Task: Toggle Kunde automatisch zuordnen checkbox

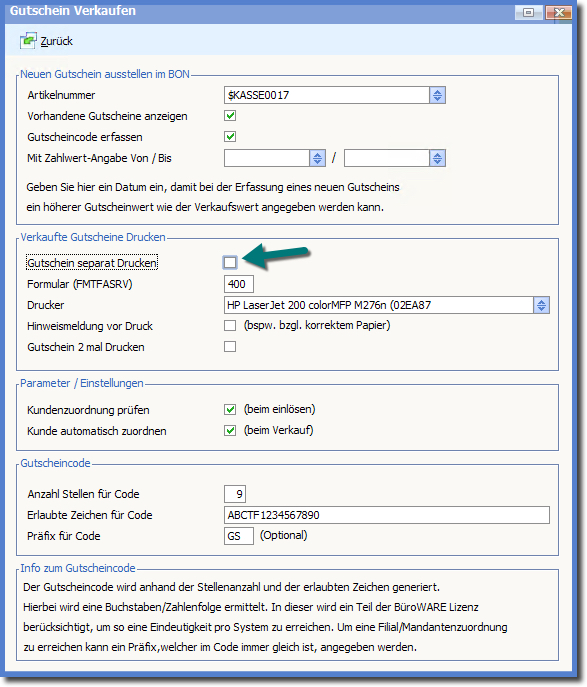Action: pyautogui.click(x=230, y=430)
